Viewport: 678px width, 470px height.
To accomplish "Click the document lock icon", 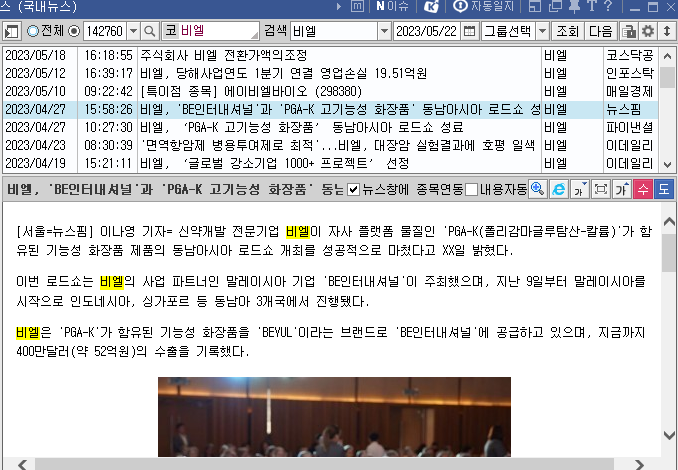I will click(628, 31).
